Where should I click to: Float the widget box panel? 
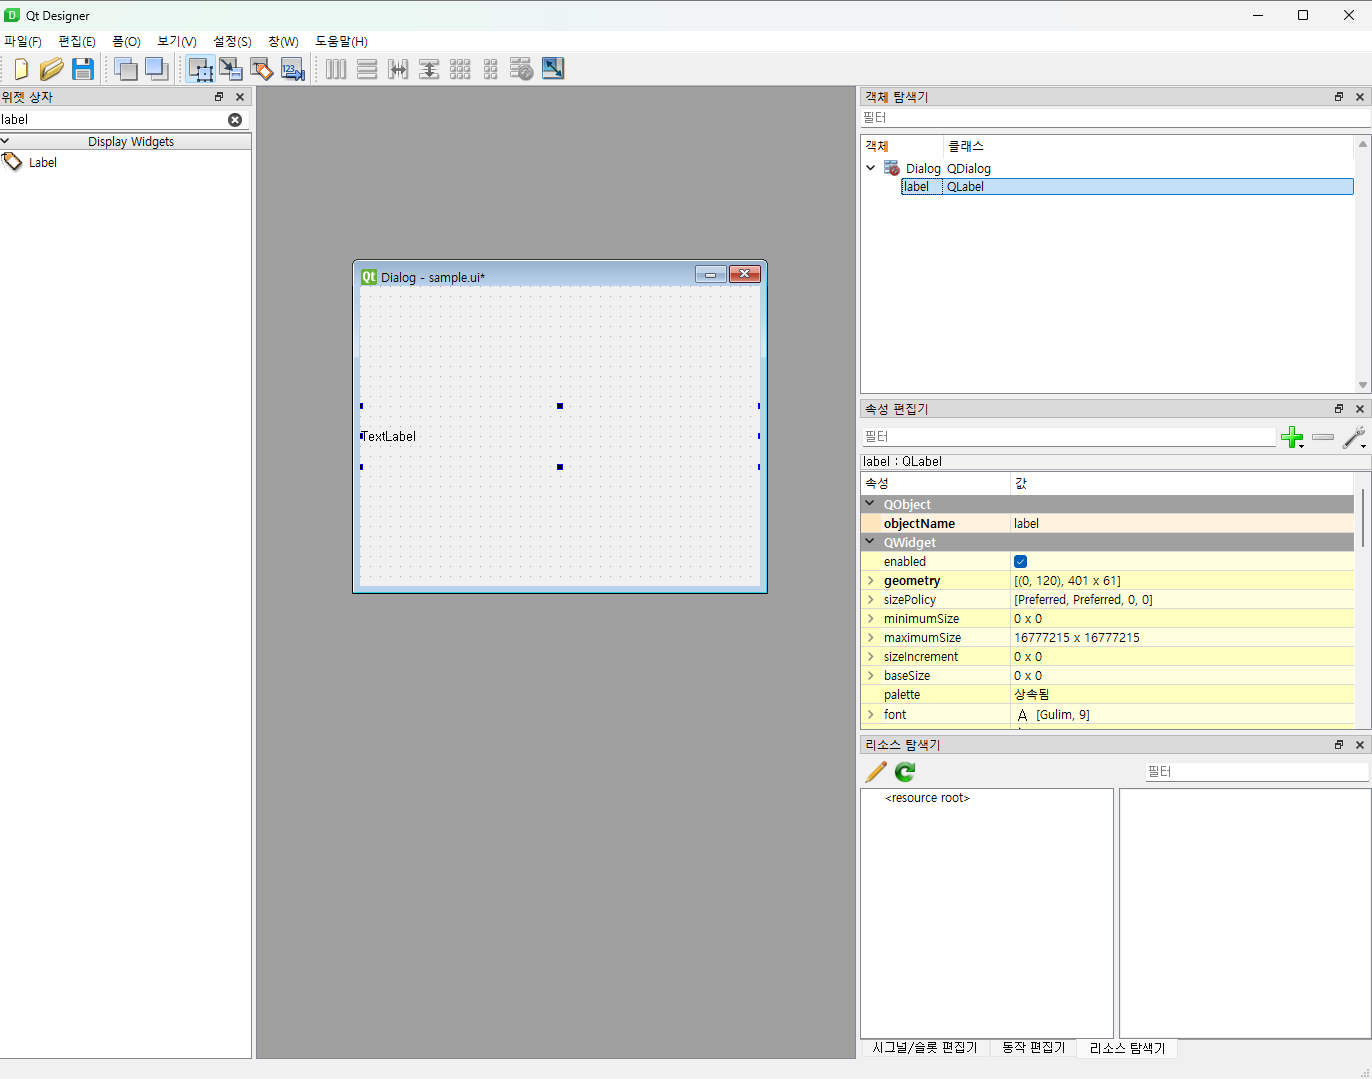(x=219, y=97)
